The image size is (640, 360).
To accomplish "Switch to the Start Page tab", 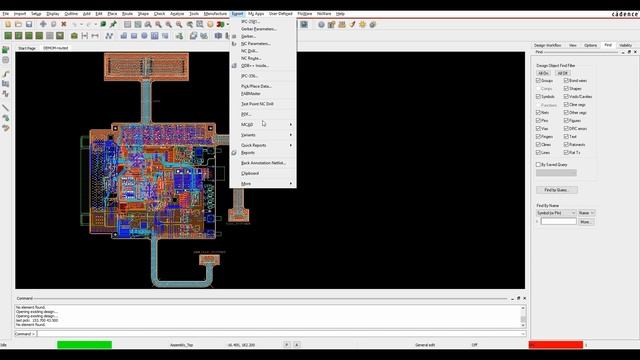I will coord(27,48).
